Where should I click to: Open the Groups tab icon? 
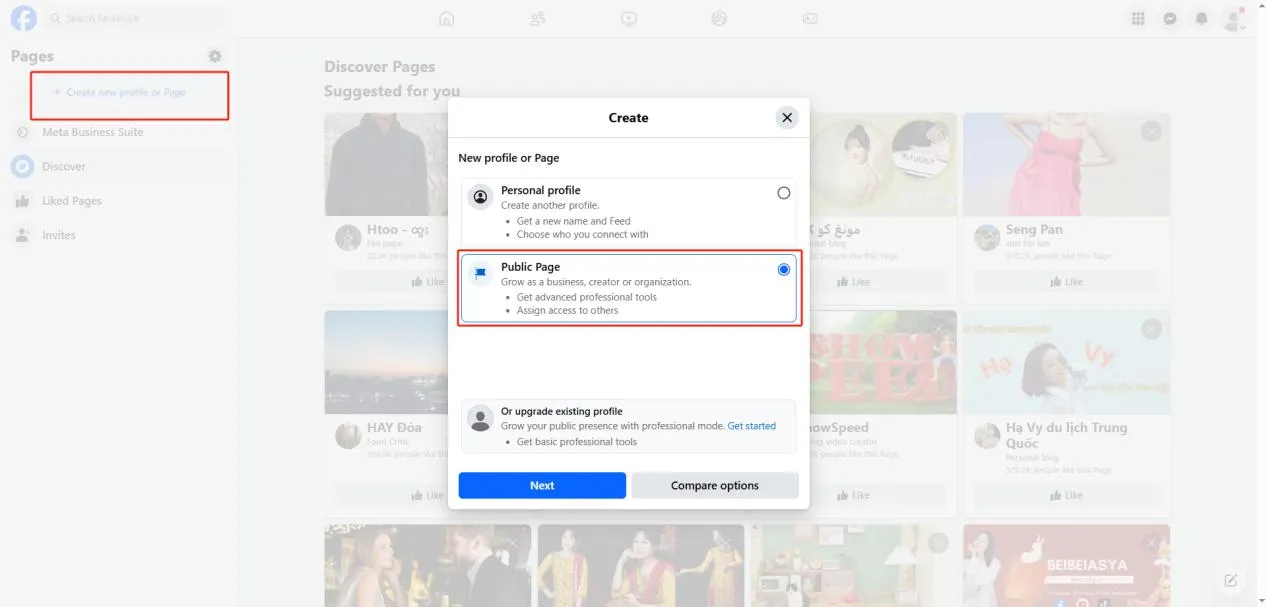tap(719, 18)
